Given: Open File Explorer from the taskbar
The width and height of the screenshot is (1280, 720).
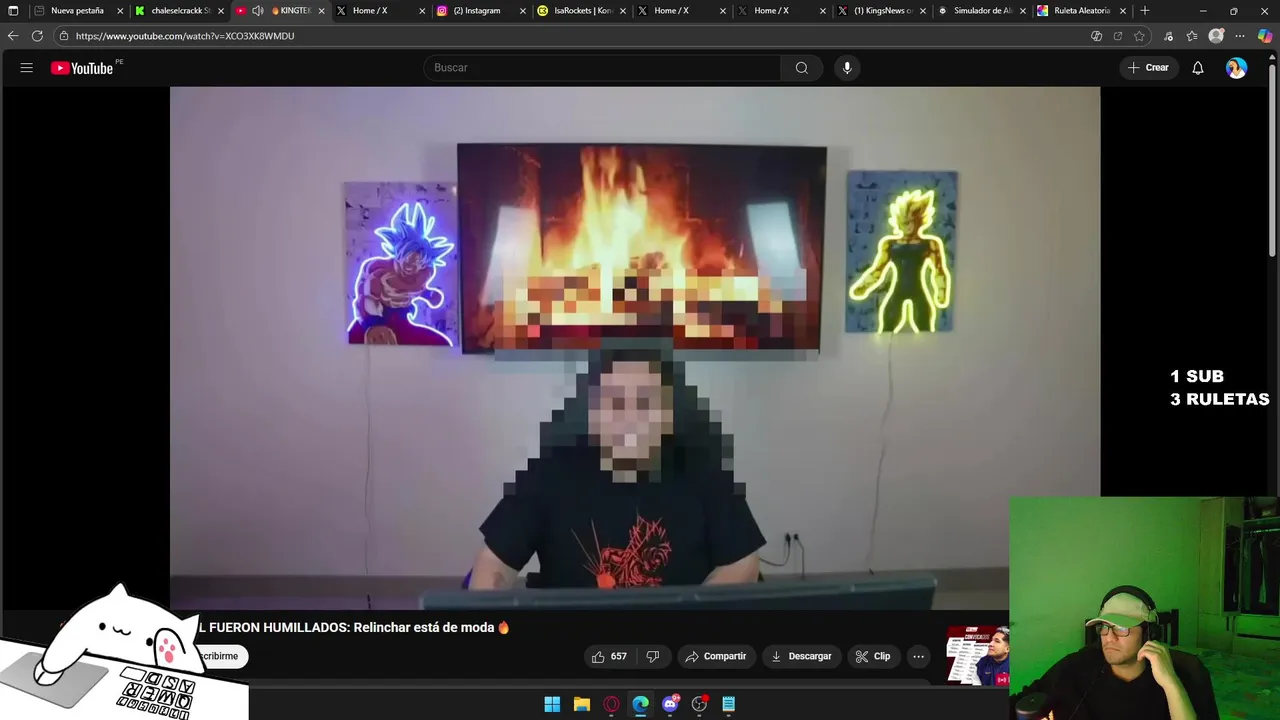Looking at the screenshot, I should click(x=581, y=704).
